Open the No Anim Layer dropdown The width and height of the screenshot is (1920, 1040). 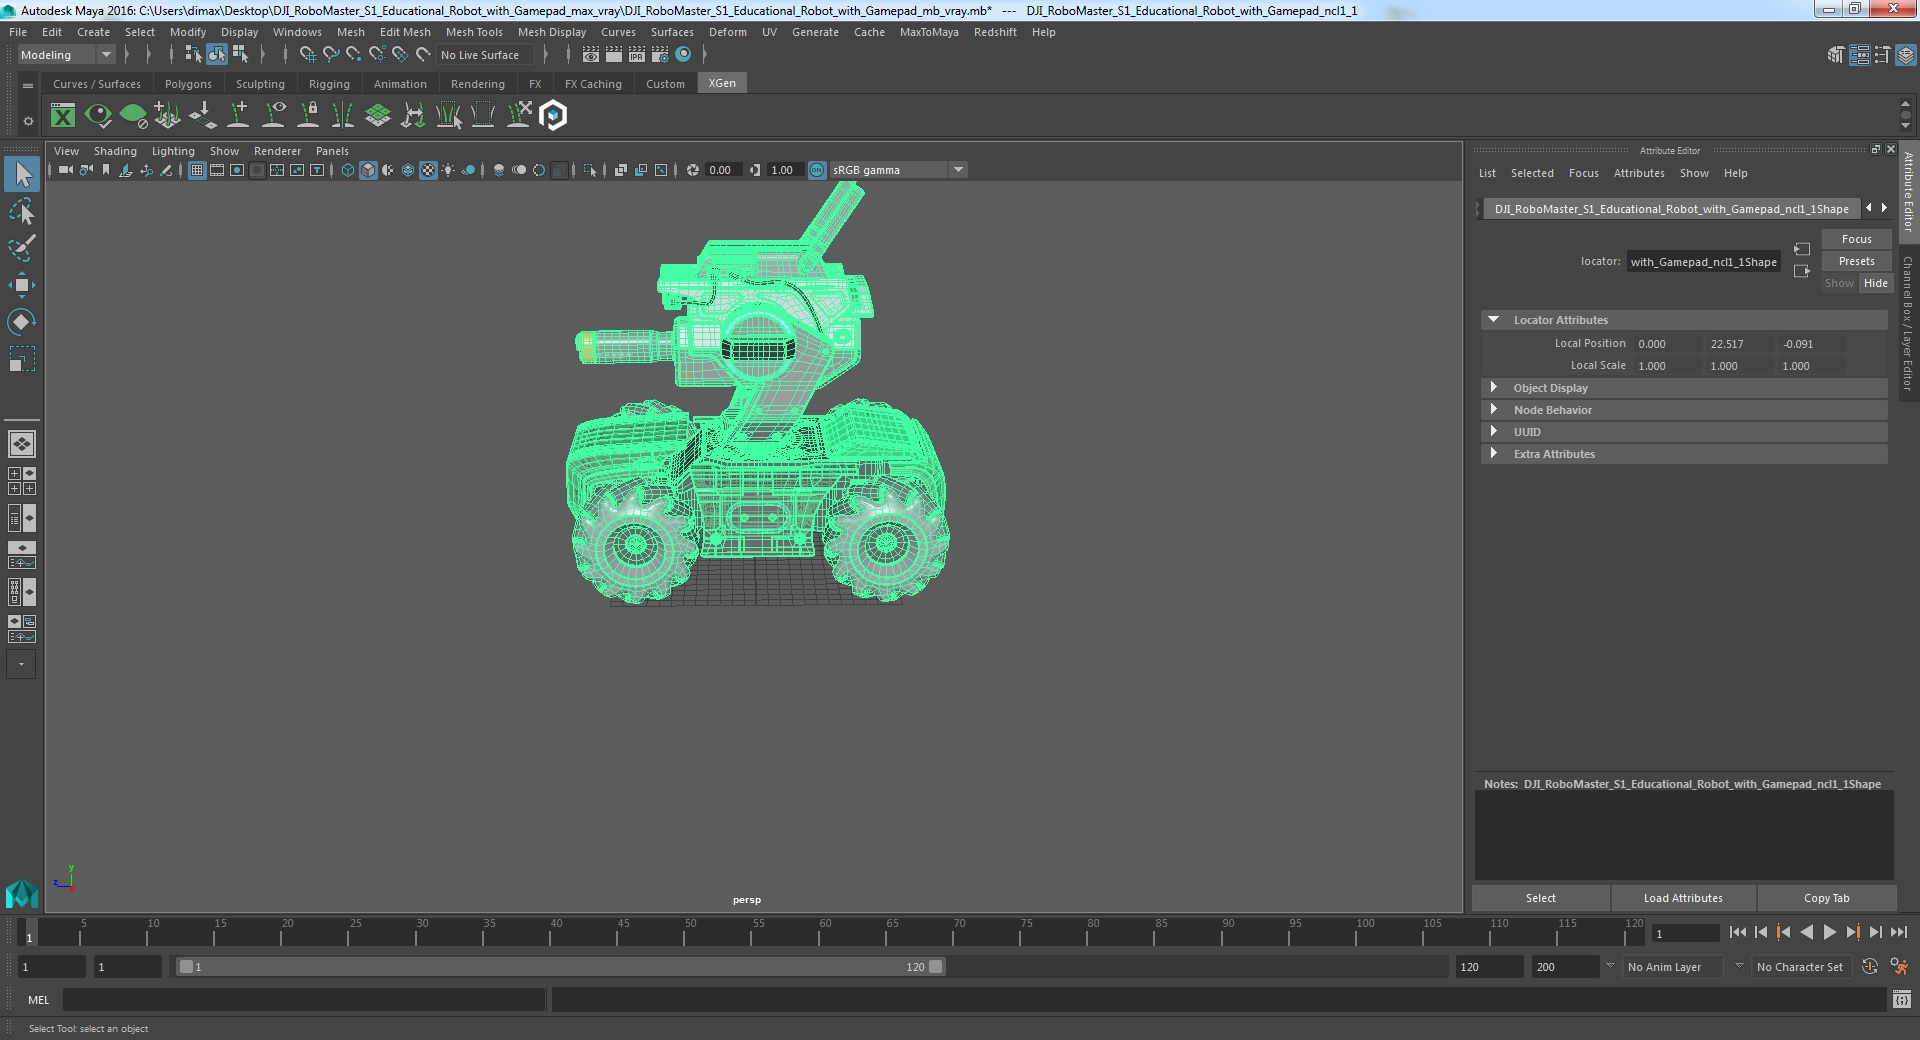(1673, 967)
